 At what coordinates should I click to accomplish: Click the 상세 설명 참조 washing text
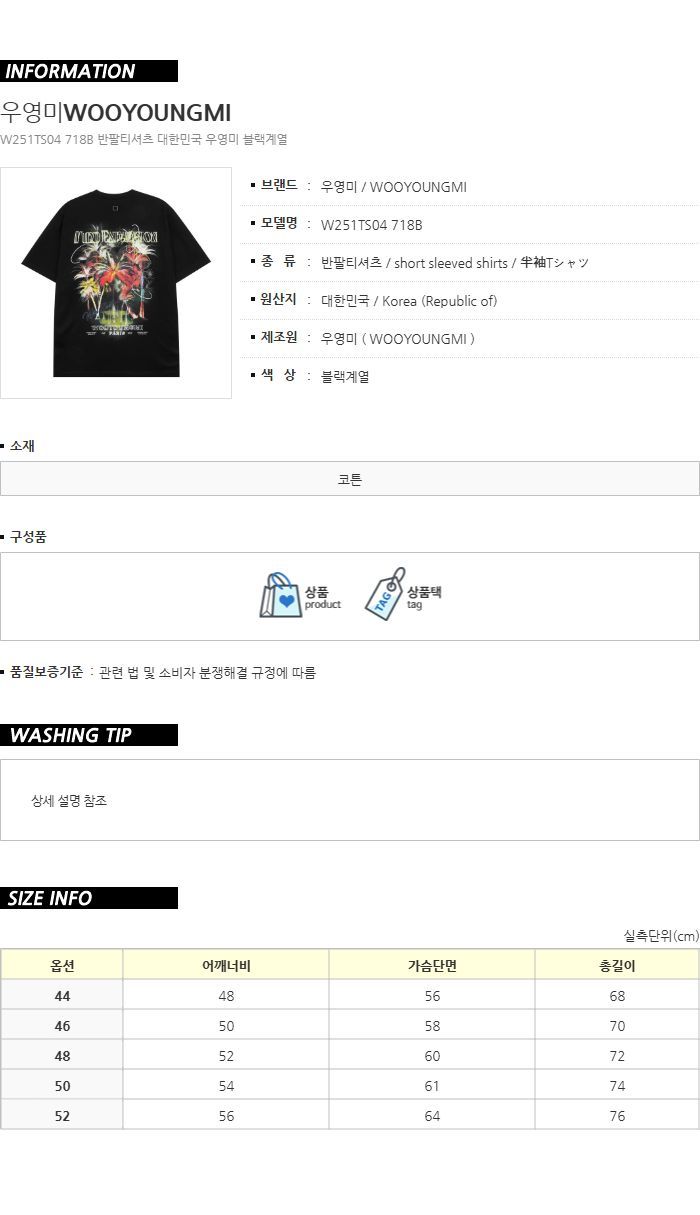69,801
